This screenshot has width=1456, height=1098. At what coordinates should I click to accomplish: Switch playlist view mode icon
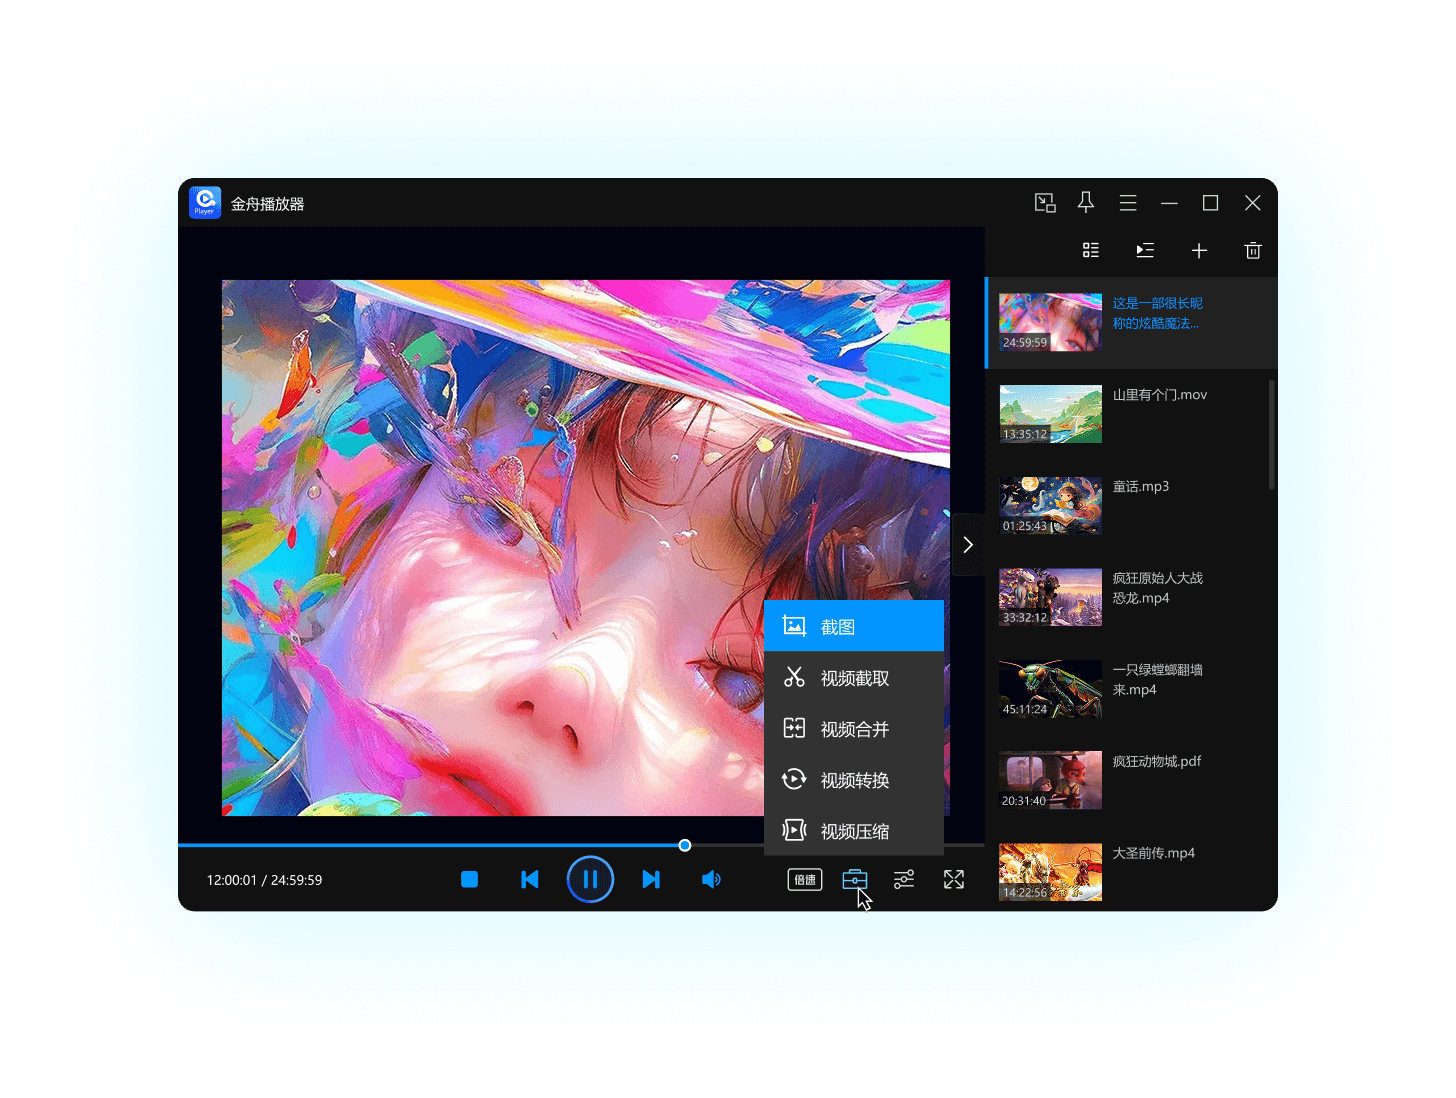1091,251
